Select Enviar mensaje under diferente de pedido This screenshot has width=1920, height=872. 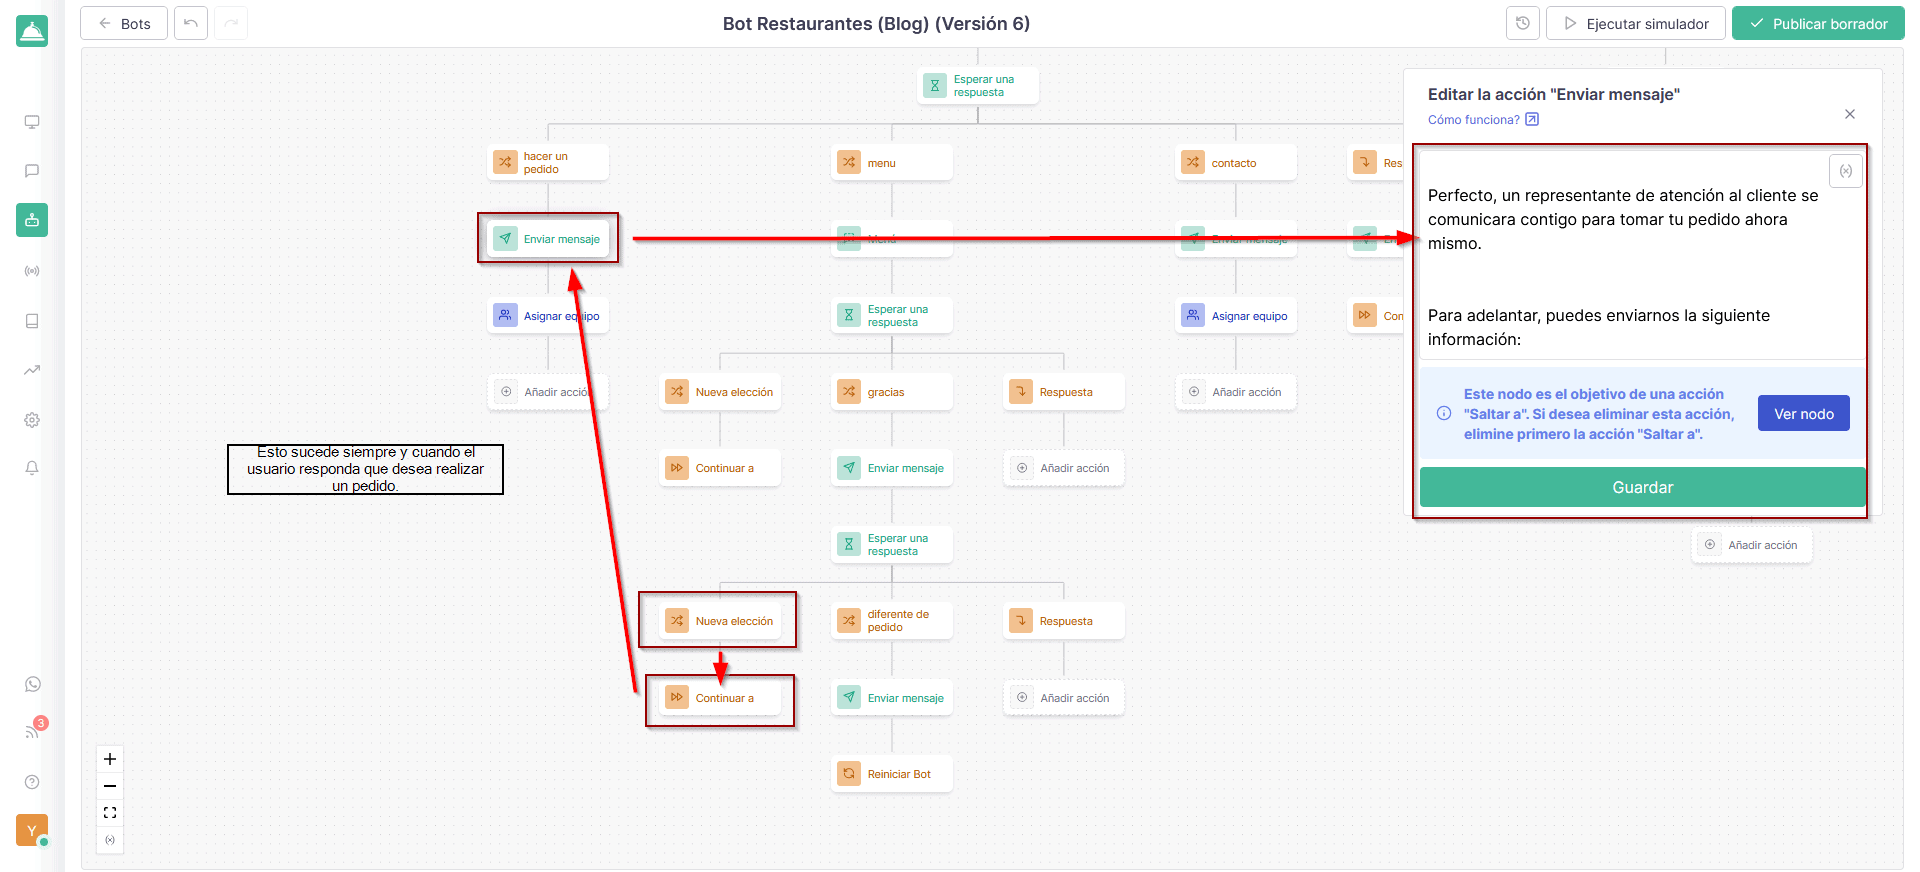click(892, 698)
